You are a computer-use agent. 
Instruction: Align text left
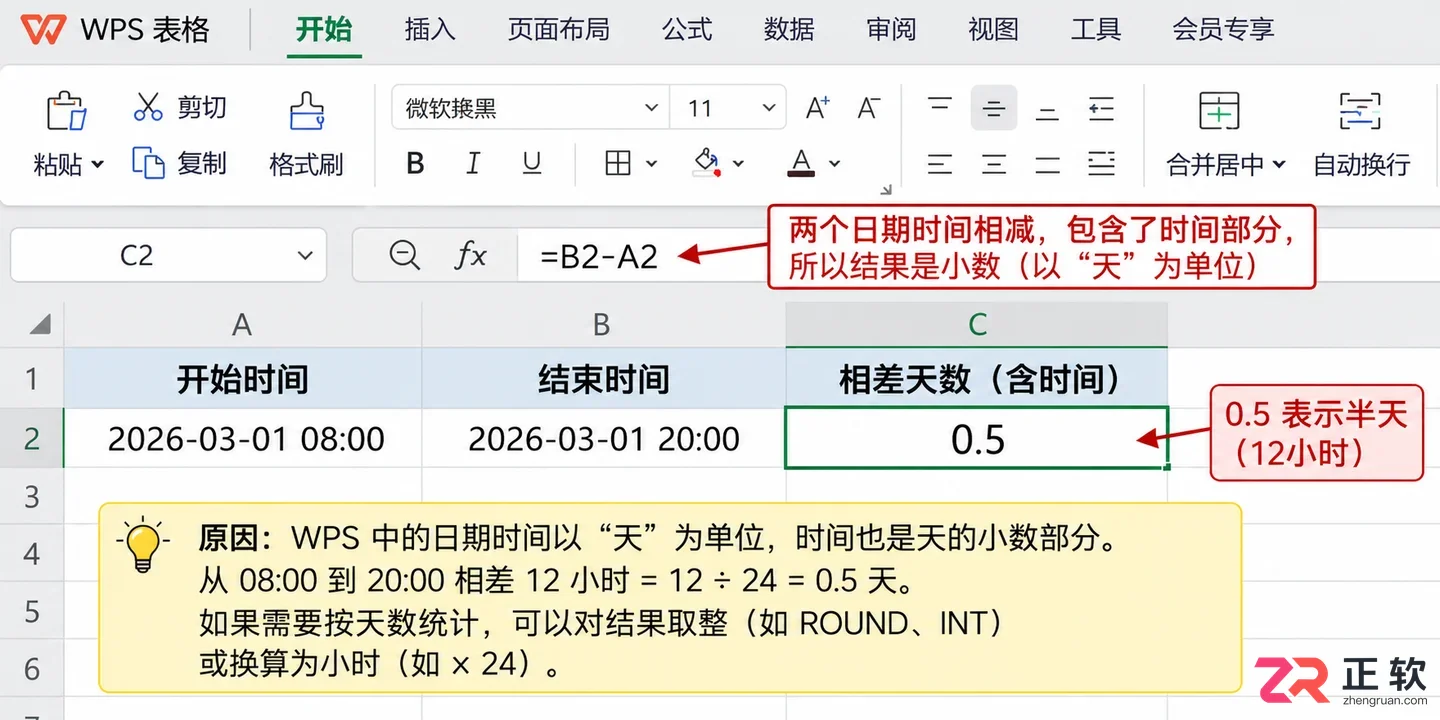tap(940, 163)
